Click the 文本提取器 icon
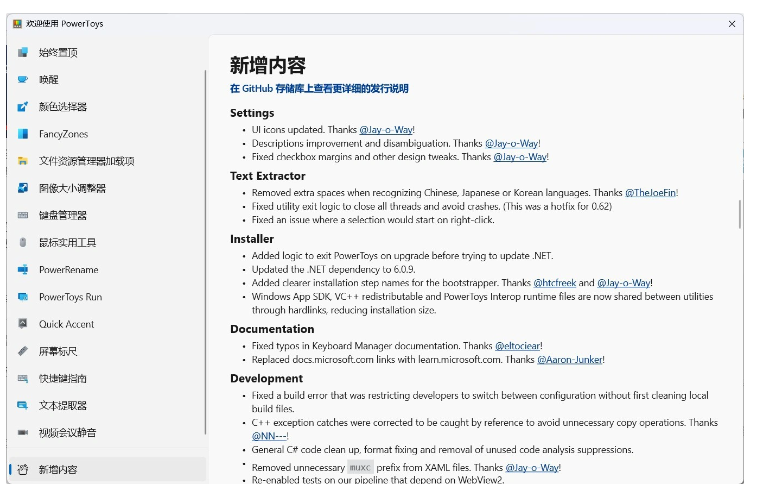 [x=23, y=406]
